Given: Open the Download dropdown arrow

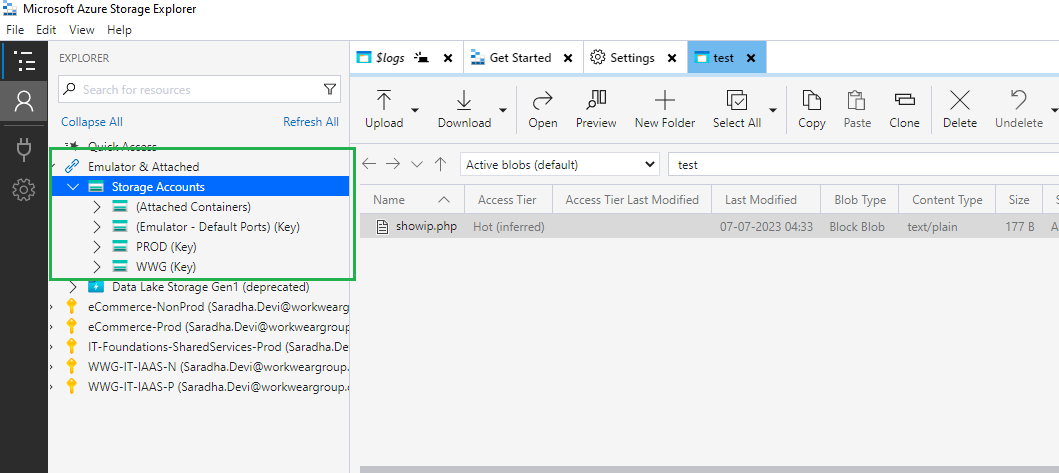Looking at the screenshot, I should pos(502,109).
